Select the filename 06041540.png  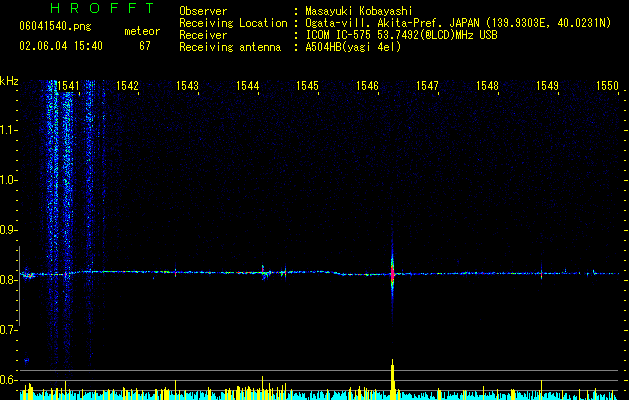coord(55,26)
